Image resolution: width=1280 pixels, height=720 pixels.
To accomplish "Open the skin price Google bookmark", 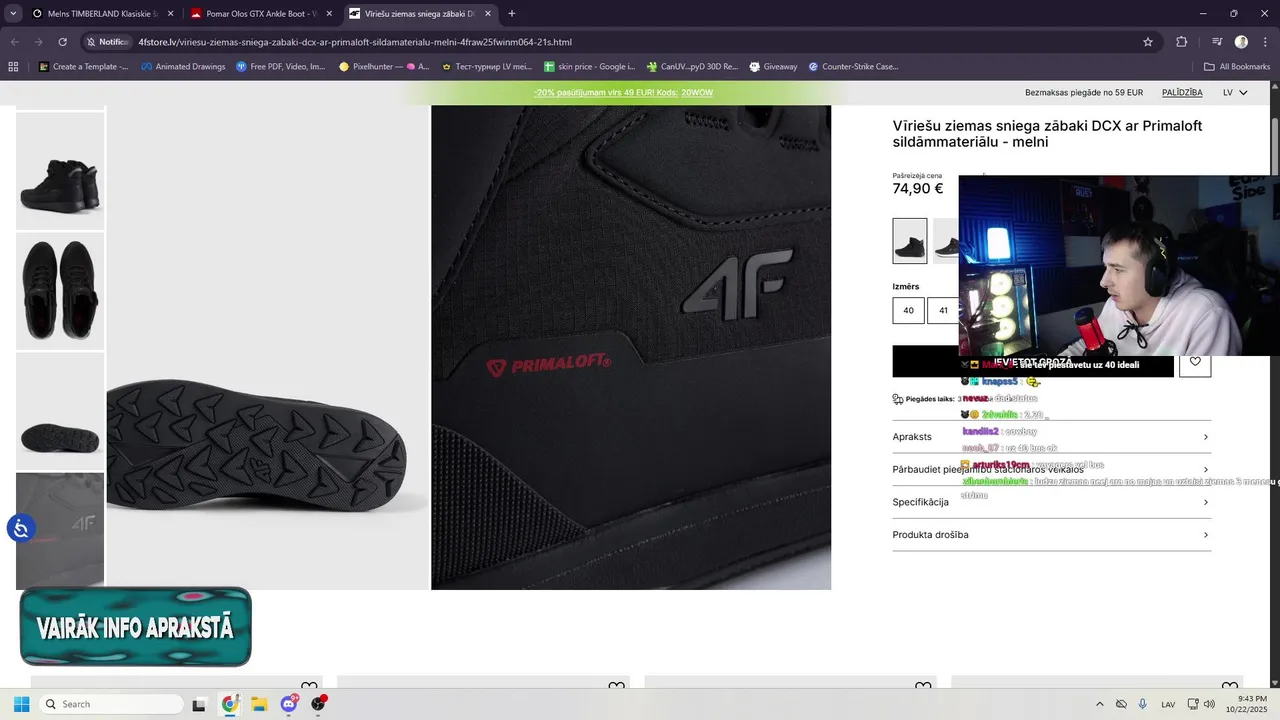I will click(x=589, y=67).
